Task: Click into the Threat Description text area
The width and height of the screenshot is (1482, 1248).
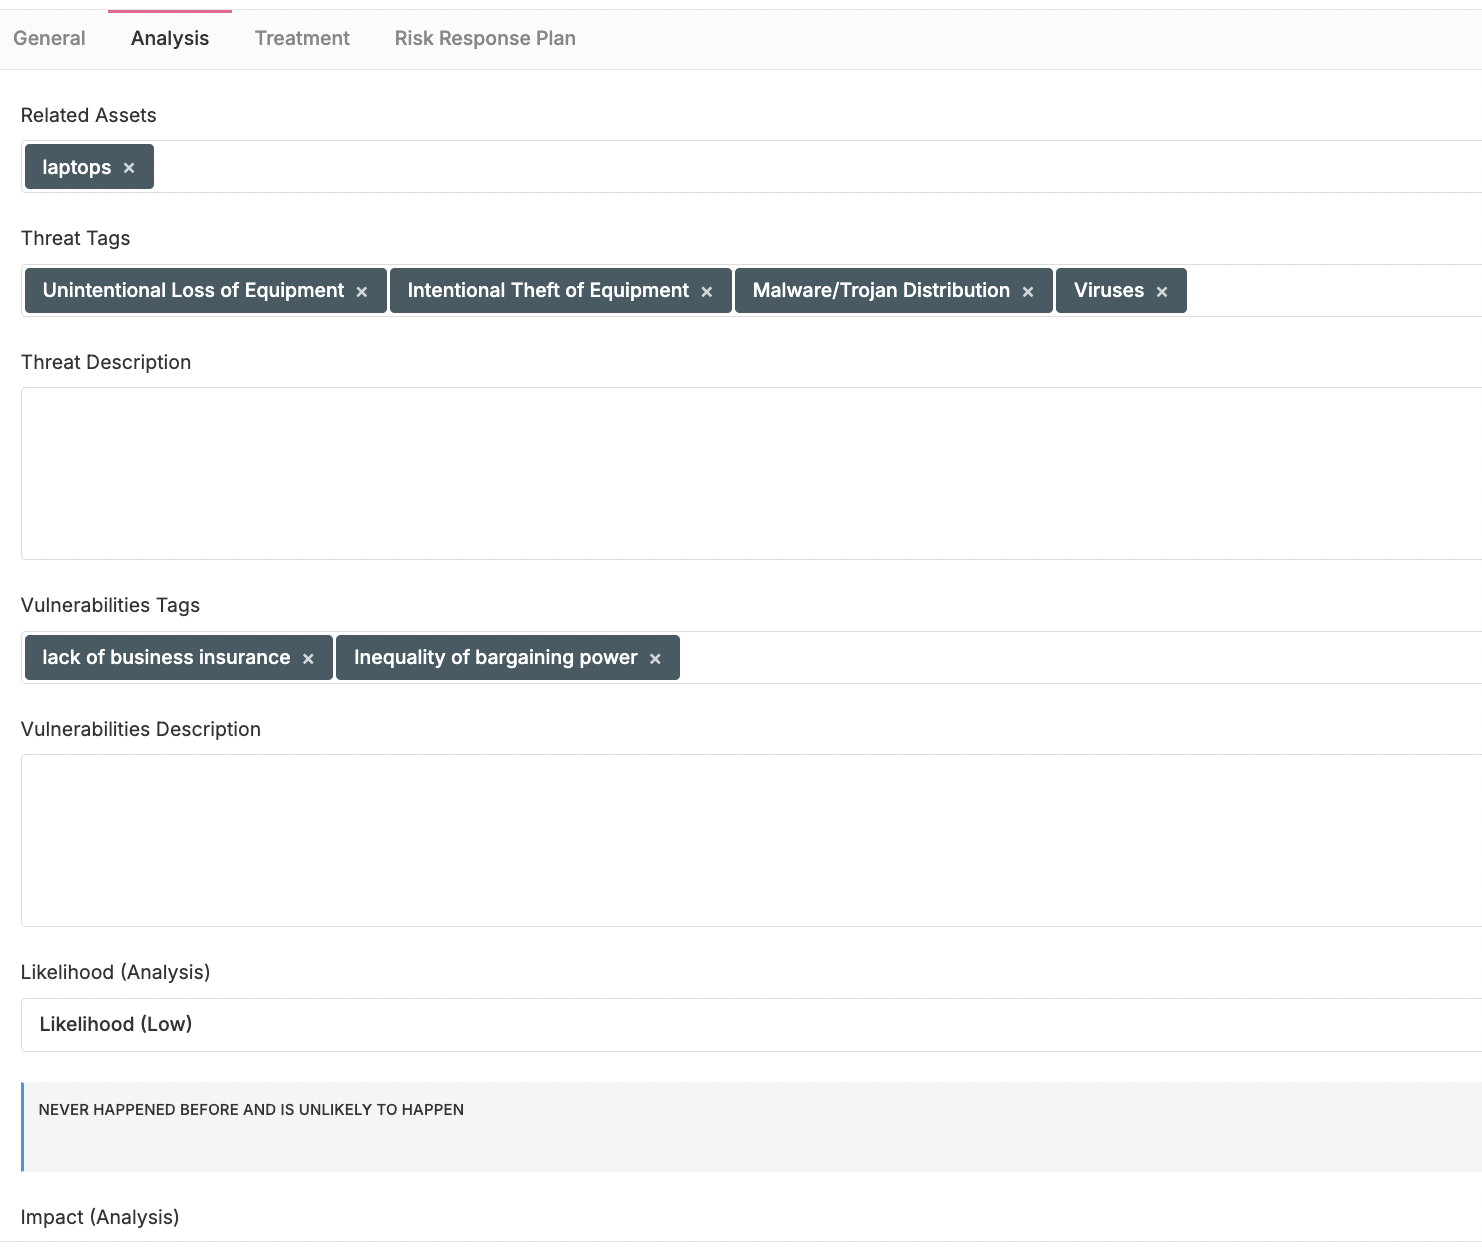Action: (750, 473)
